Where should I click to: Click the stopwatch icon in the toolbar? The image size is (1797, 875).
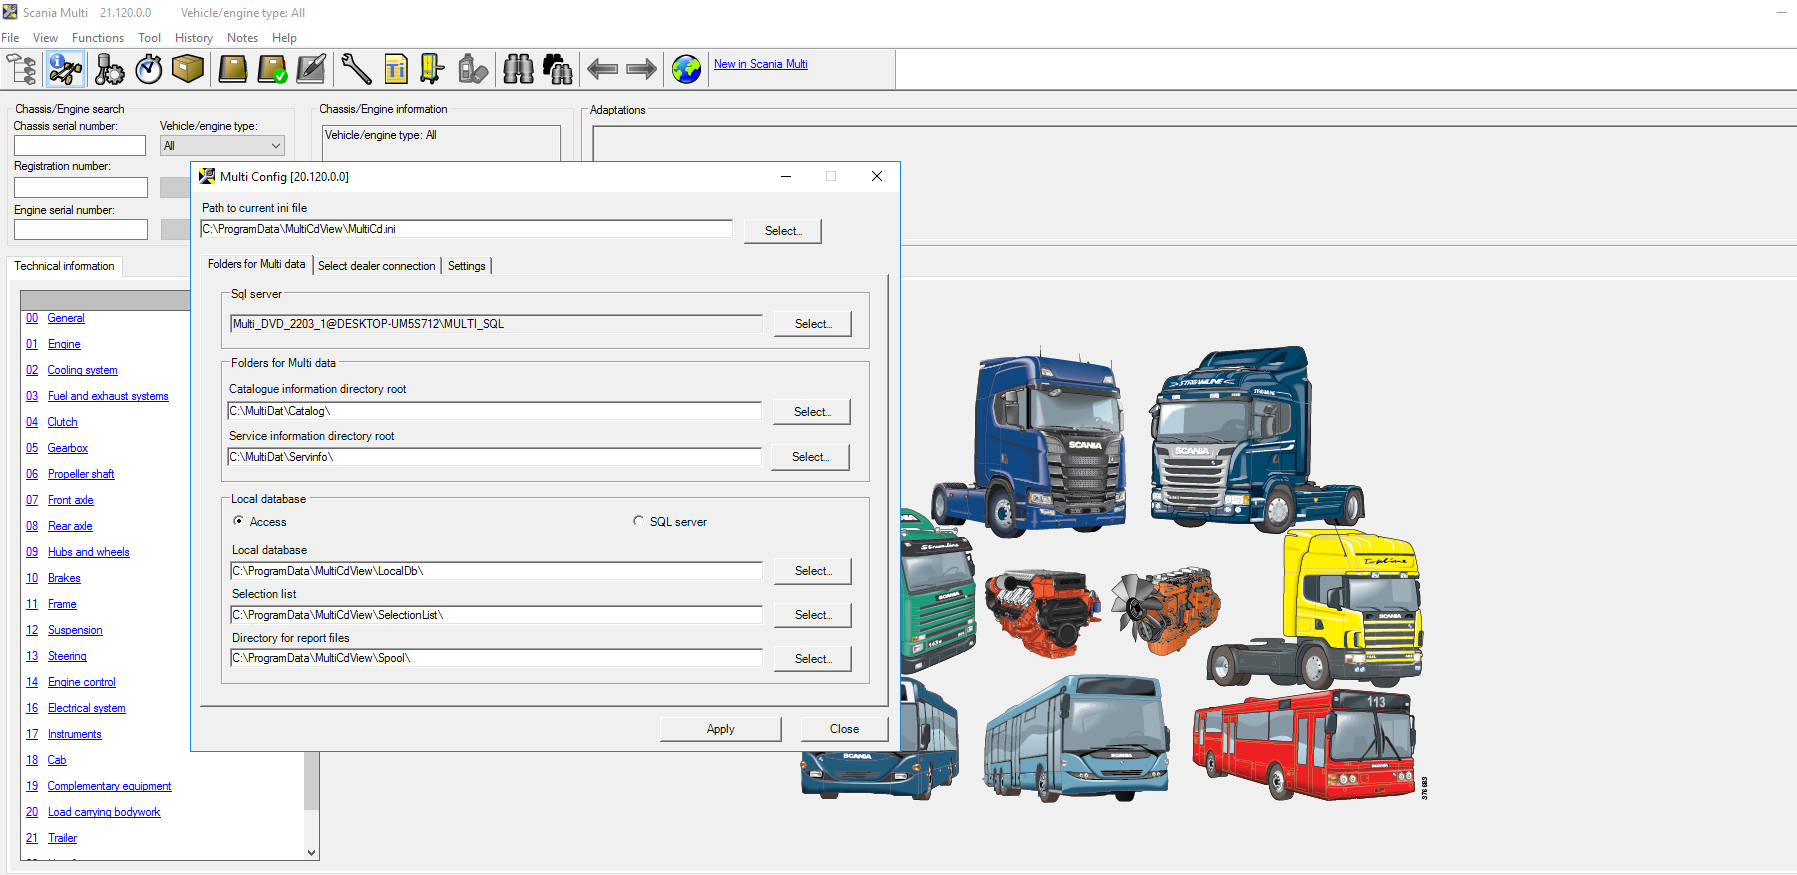pyautogui.click(x=149, y=69)
